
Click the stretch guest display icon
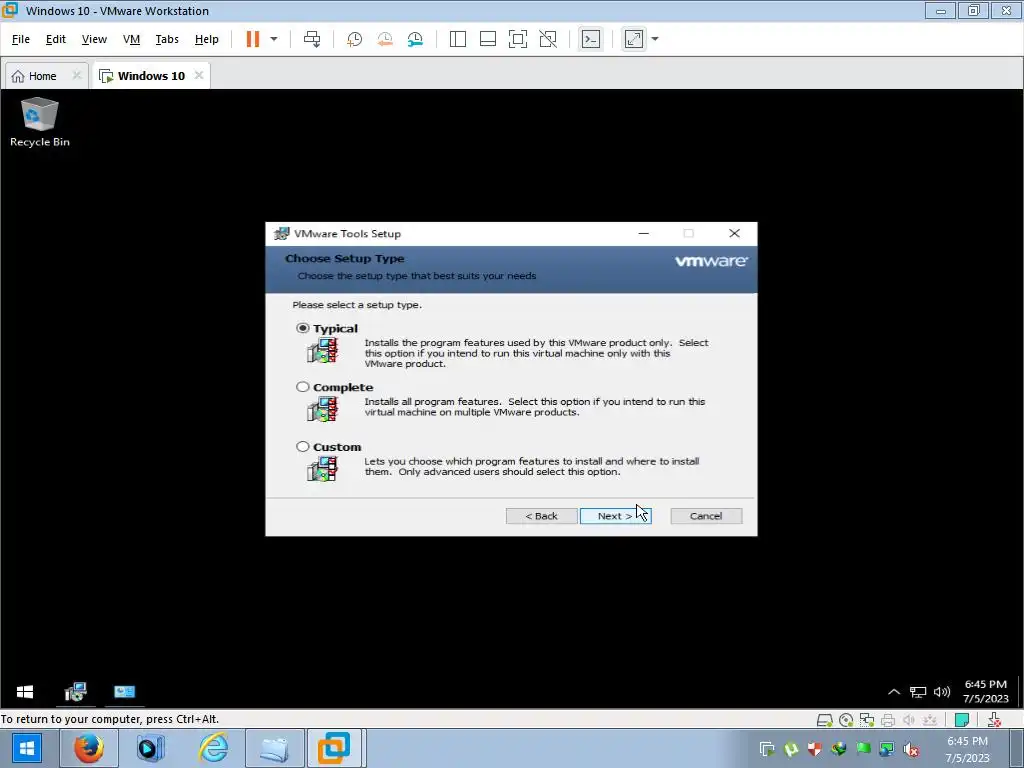pos(634,39)
